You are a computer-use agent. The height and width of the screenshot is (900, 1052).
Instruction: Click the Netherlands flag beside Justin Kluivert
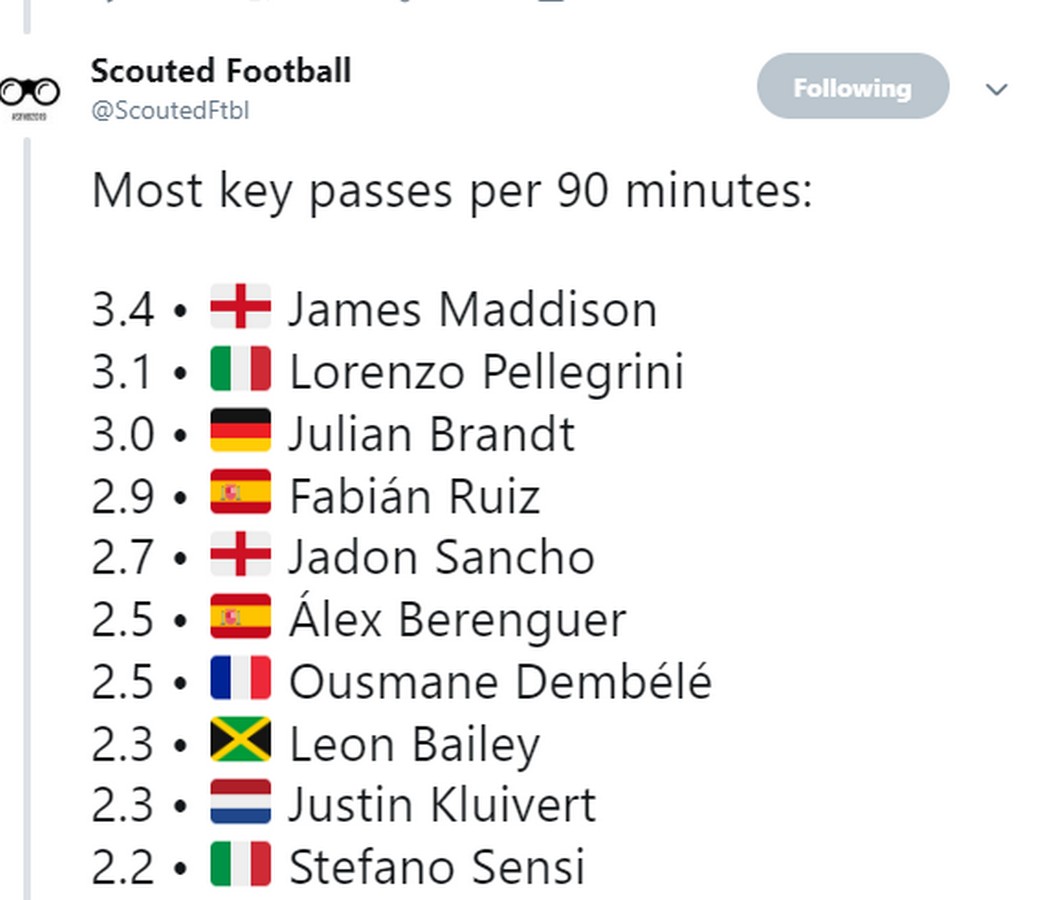[x=240, y=804]
